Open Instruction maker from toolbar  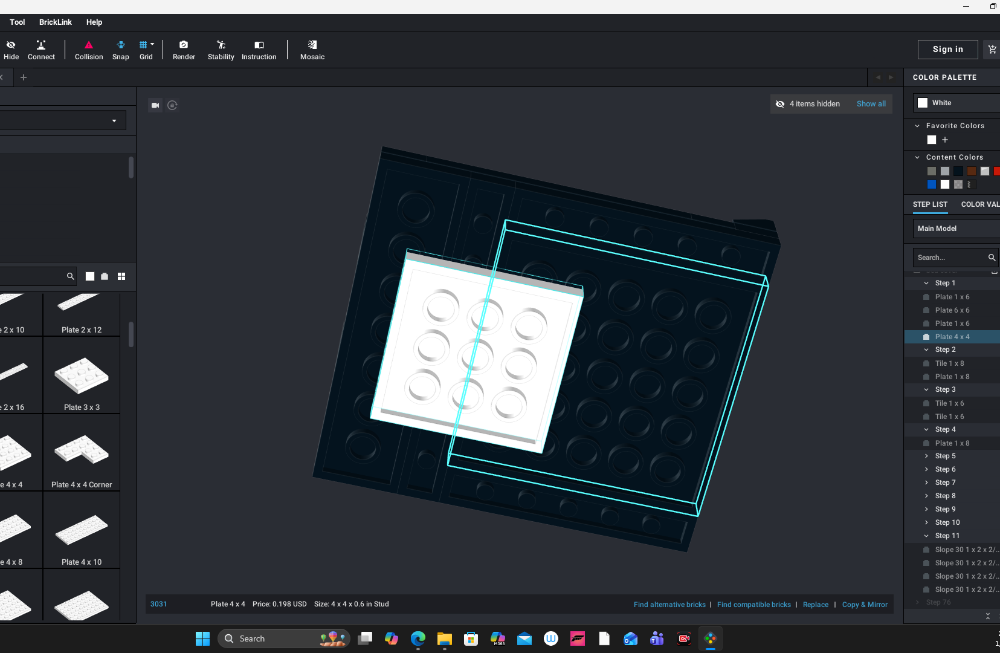[259, 49]
